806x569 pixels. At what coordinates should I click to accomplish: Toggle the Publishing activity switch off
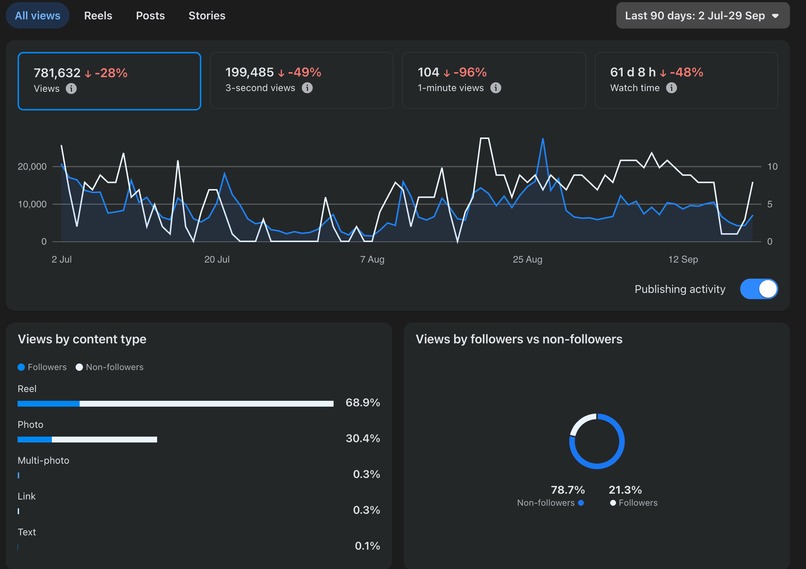tap(759, 289)
